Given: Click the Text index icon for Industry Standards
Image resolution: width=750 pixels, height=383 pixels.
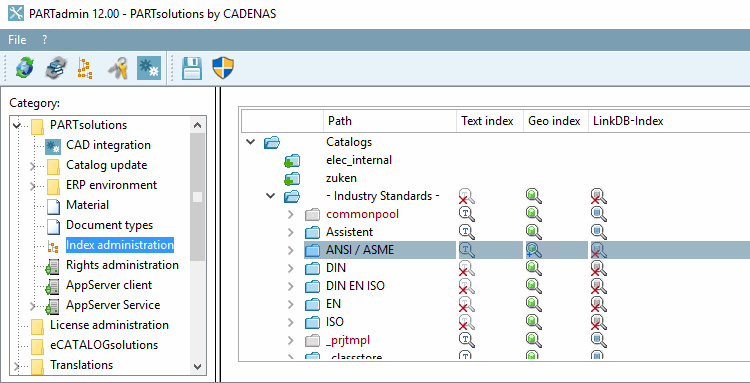Looking at the screenshot, I should coord(466,196).
